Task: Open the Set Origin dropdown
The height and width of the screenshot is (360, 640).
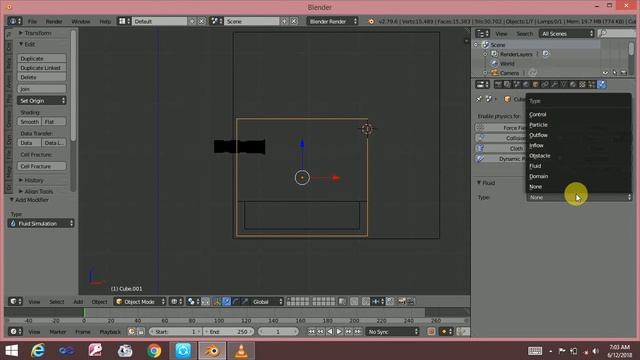Action: [42, 100]
